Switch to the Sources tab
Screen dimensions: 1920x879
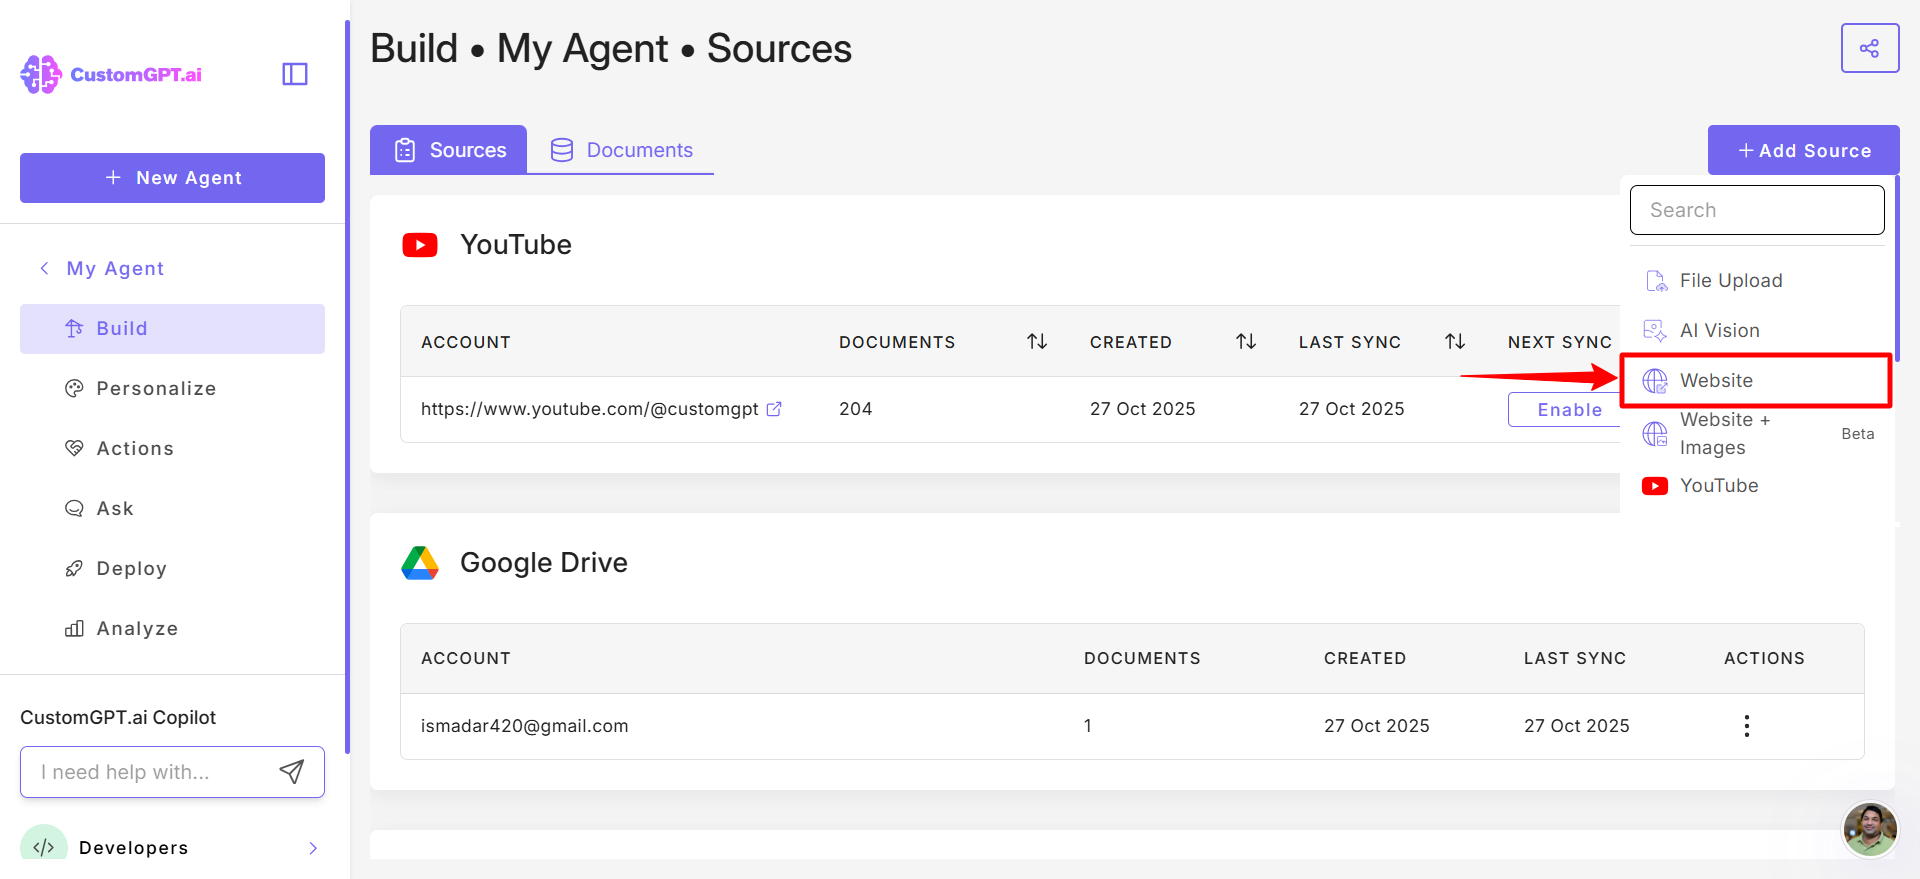(448, 150)
